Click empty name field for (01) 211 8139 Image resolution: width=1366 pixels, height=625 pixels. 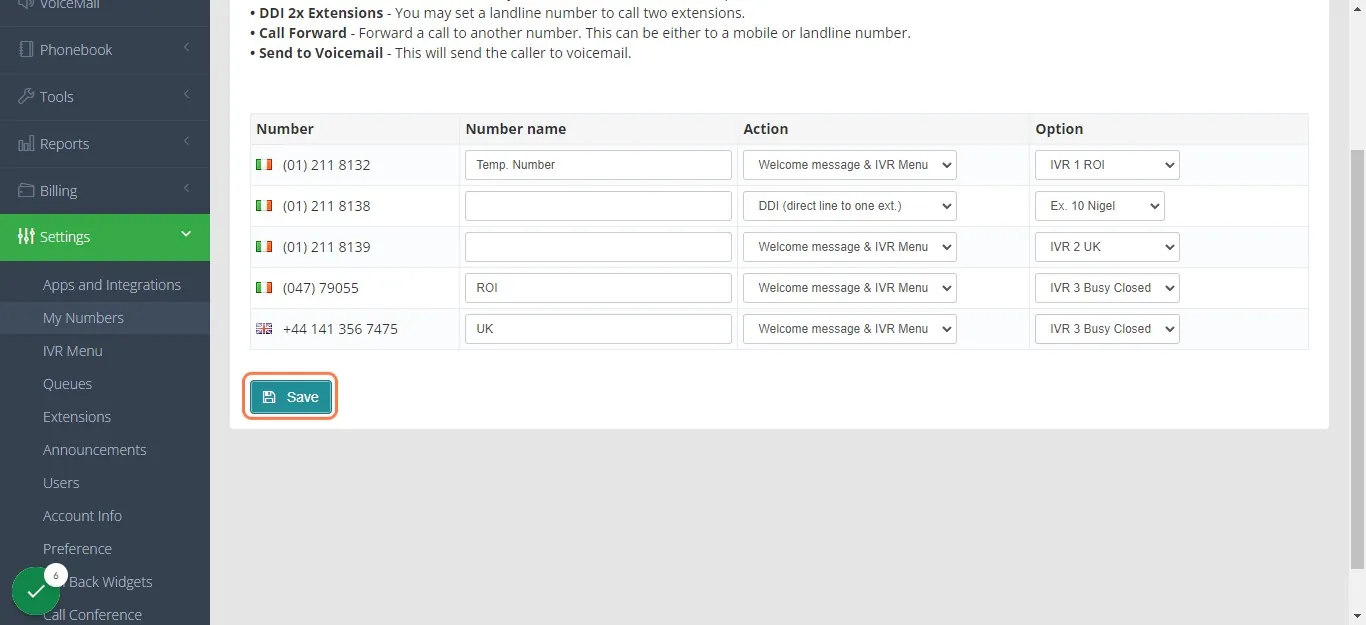click(x=598, y=247)
